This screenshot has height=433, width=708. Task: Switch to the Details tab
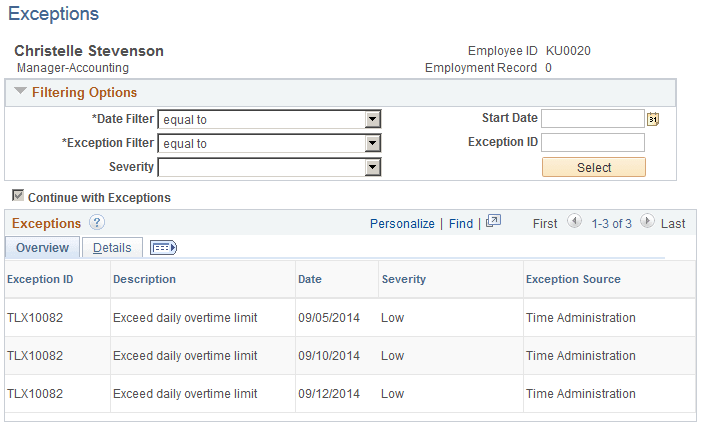(x=112, y=247)
